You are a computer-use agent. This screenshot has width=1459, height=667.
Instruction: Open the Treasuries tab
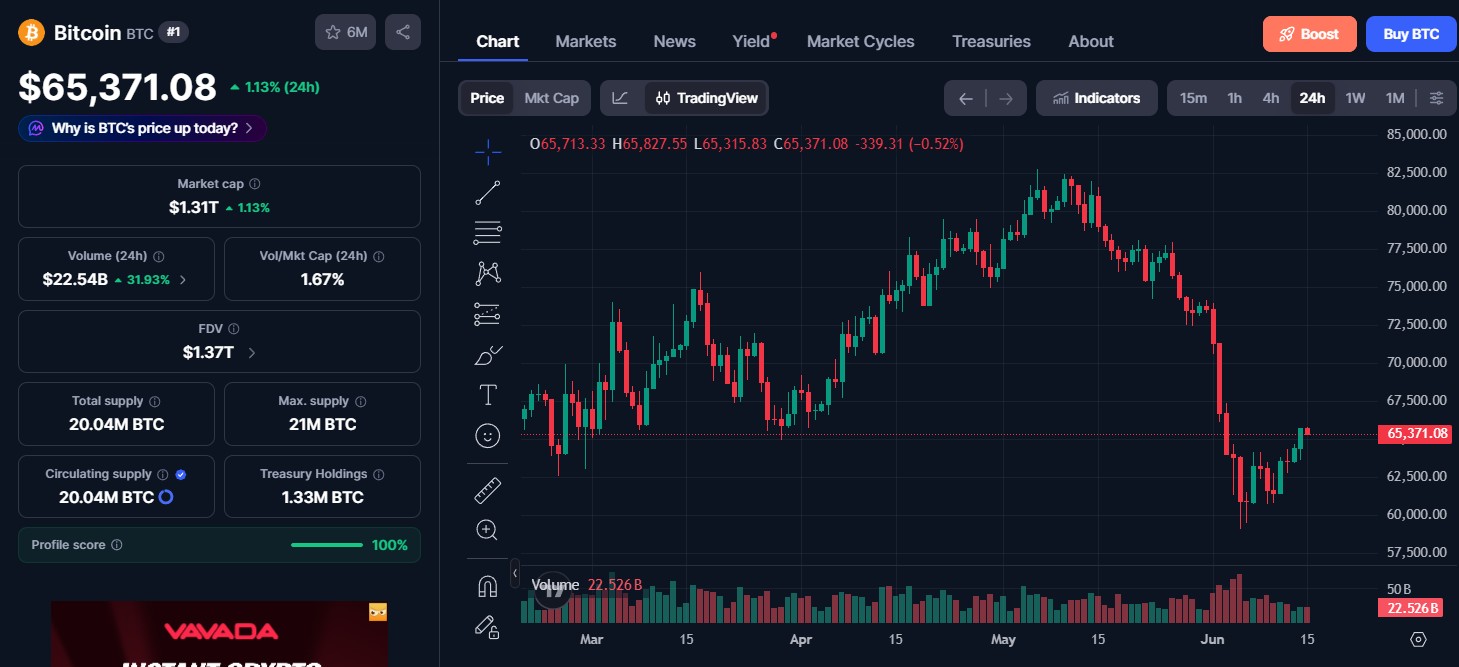991,41
